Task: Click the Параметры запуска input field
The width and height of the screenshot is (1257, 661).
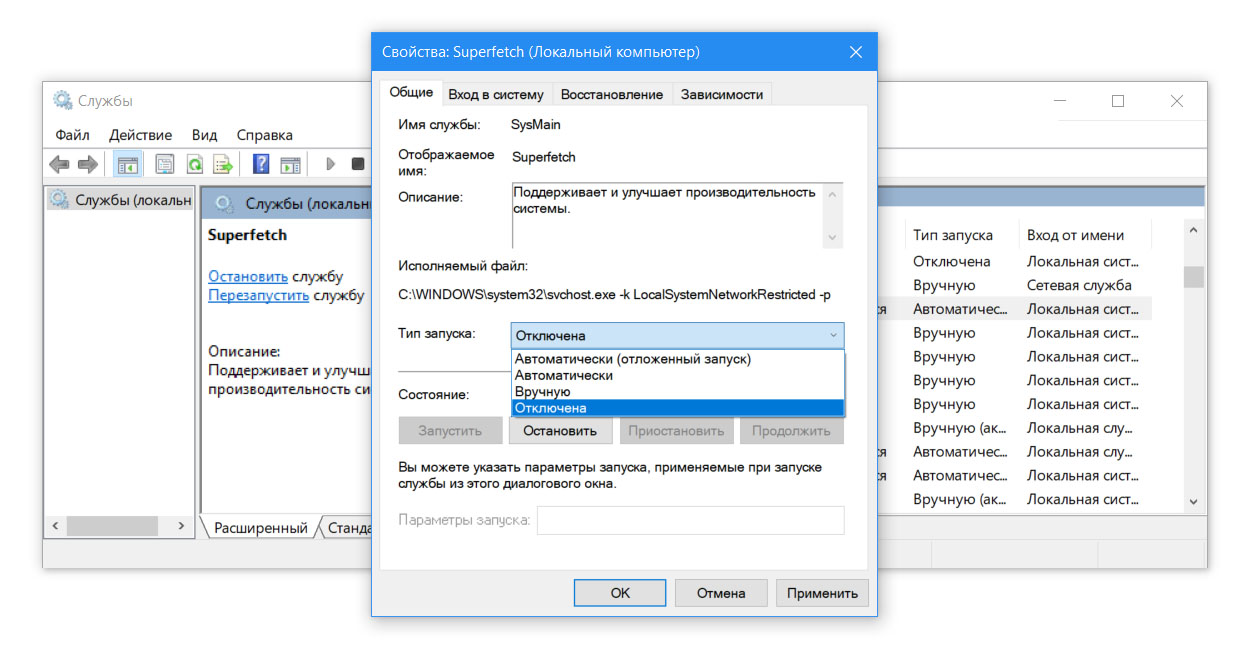Action: (x=691, y=520)
